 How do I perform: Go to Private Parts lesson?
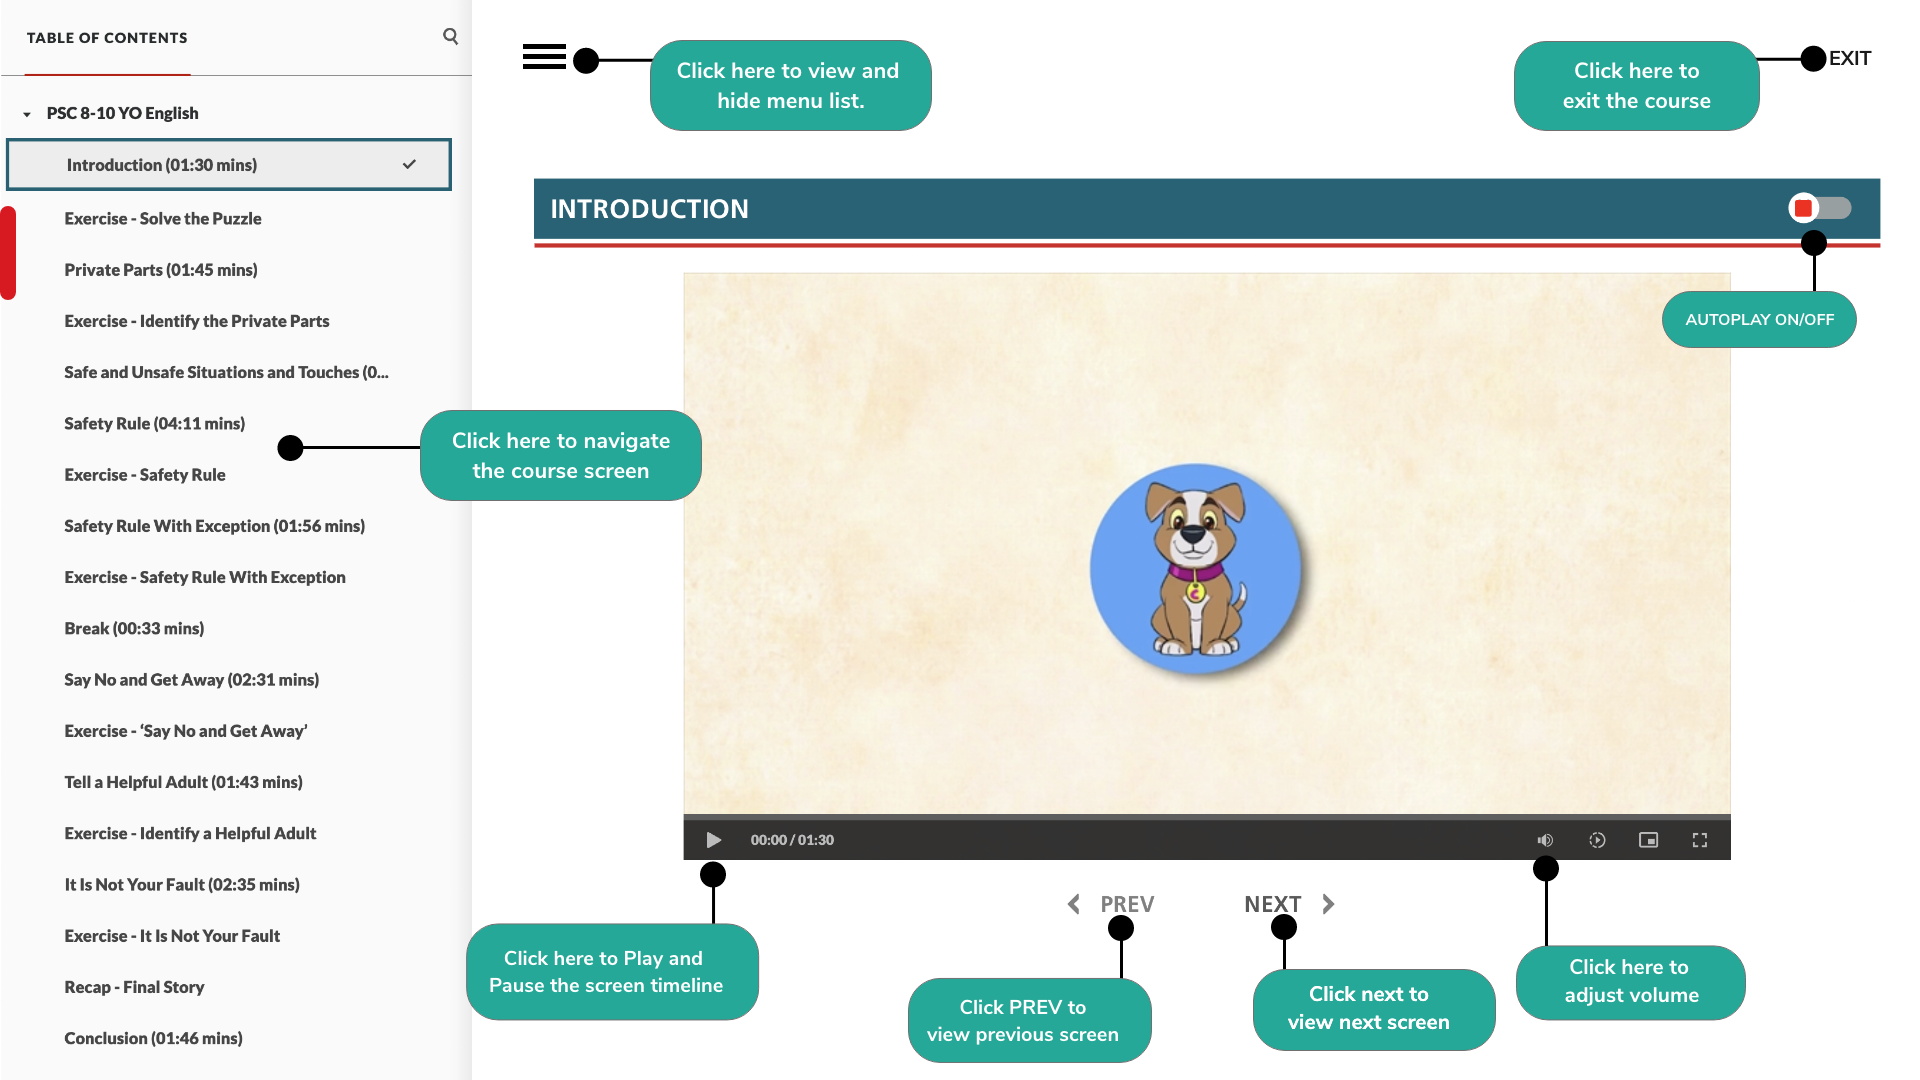161,270
